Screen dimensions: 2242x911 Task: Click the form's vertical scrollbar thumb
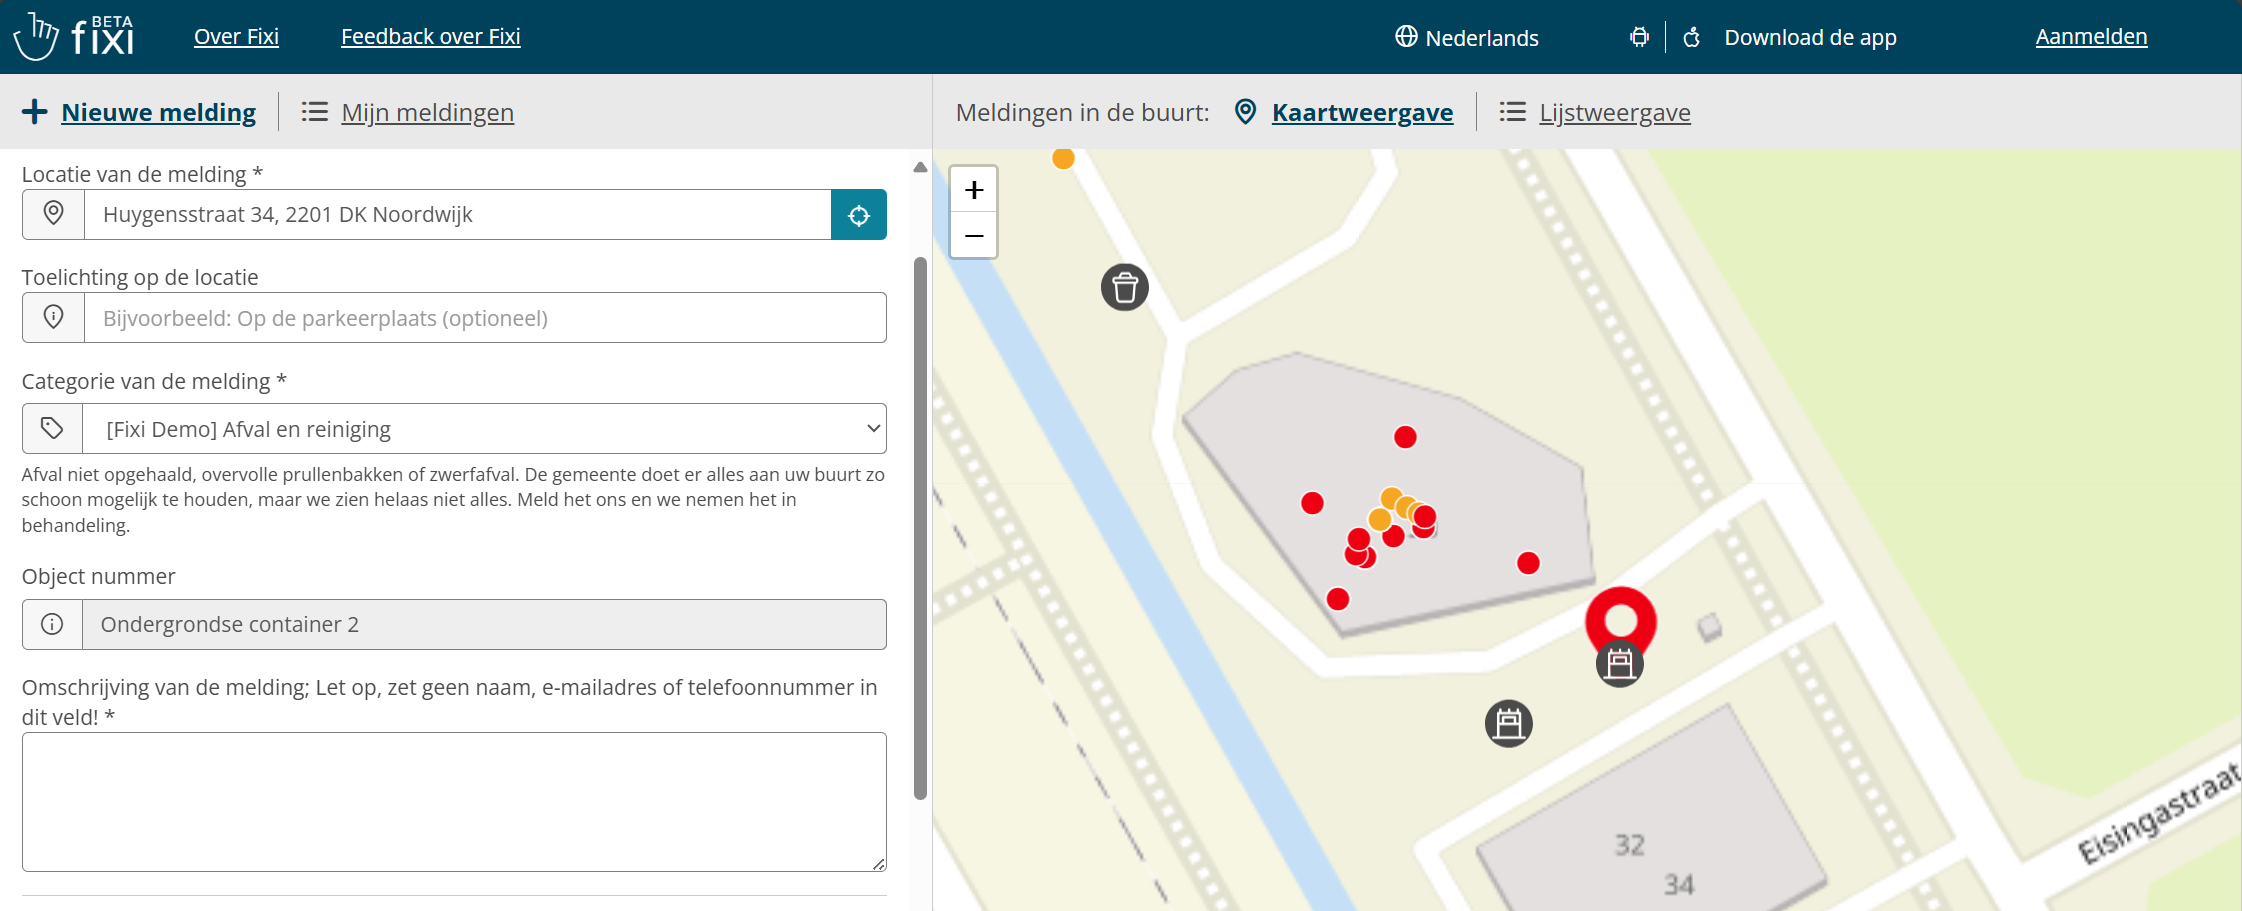[920, 528]
